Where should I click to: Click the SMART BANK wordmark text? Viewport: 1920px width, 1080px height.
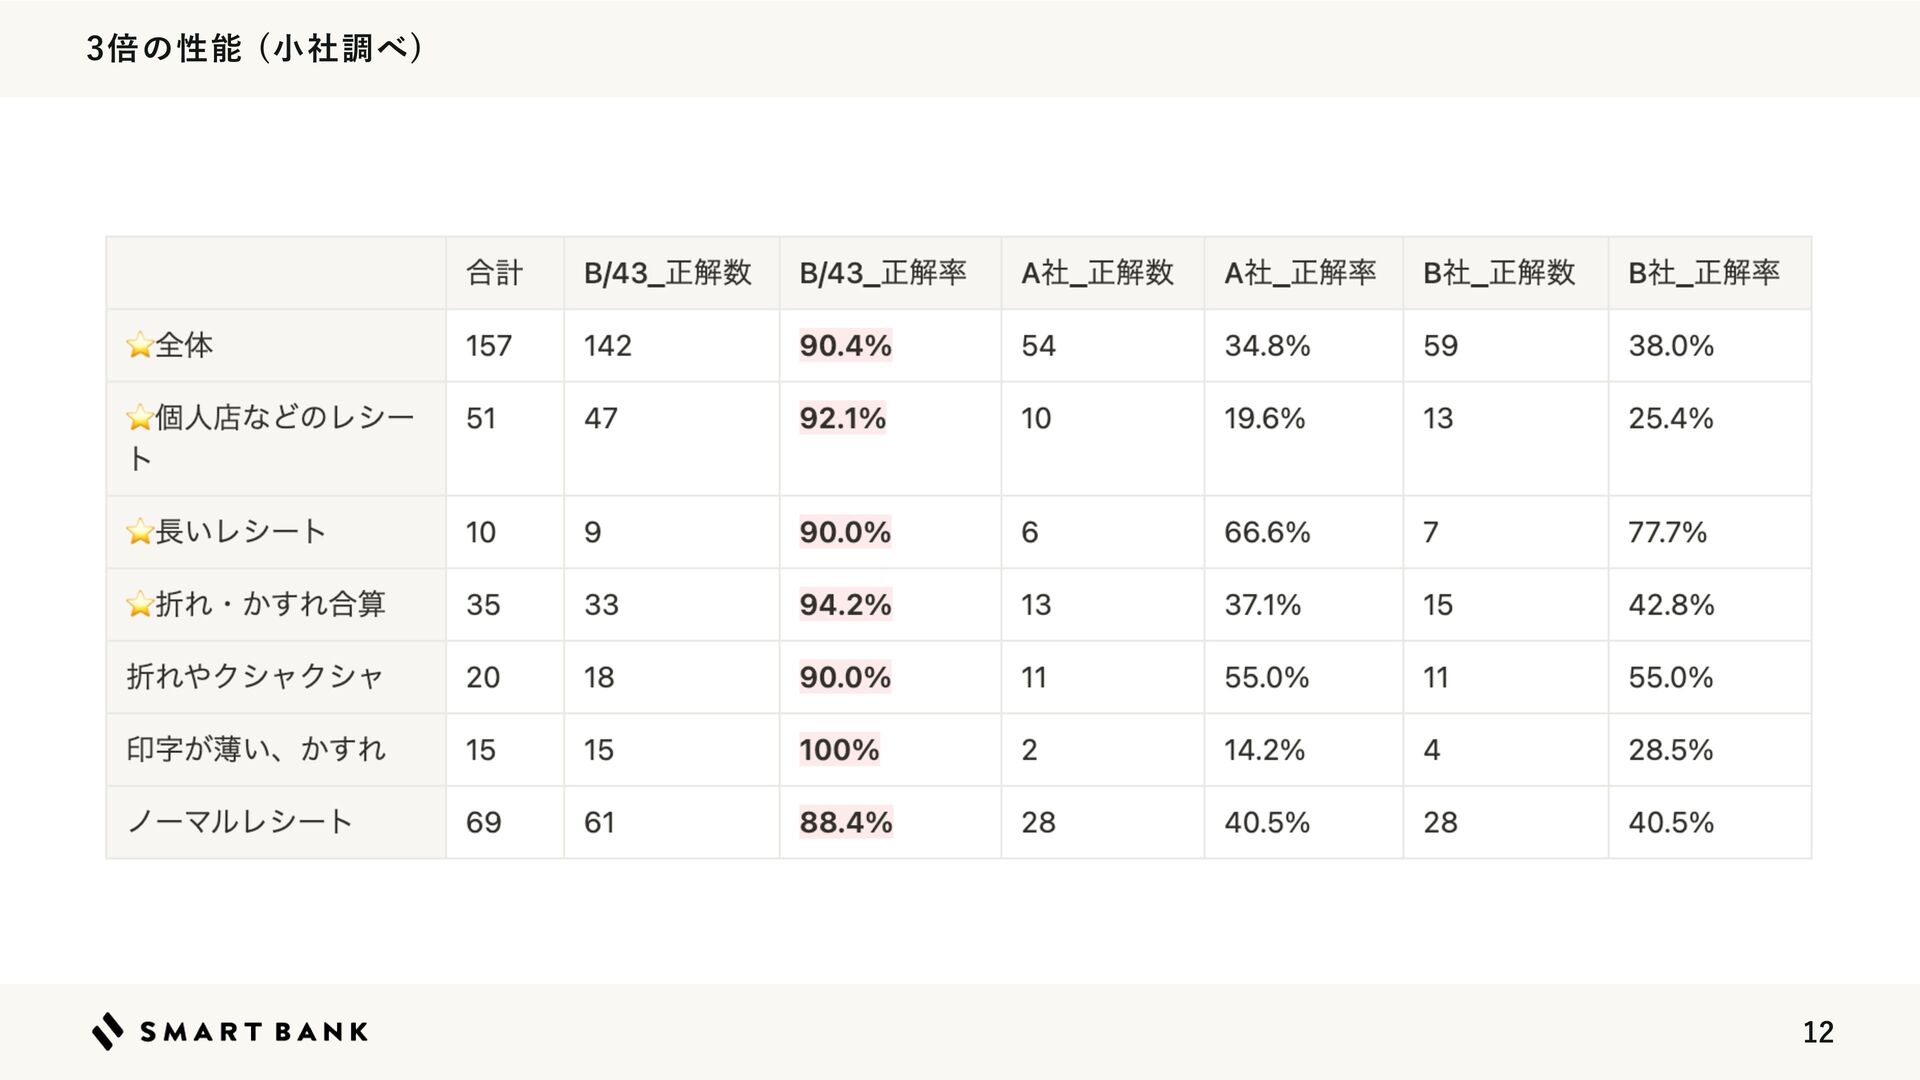pos(254,1032)
